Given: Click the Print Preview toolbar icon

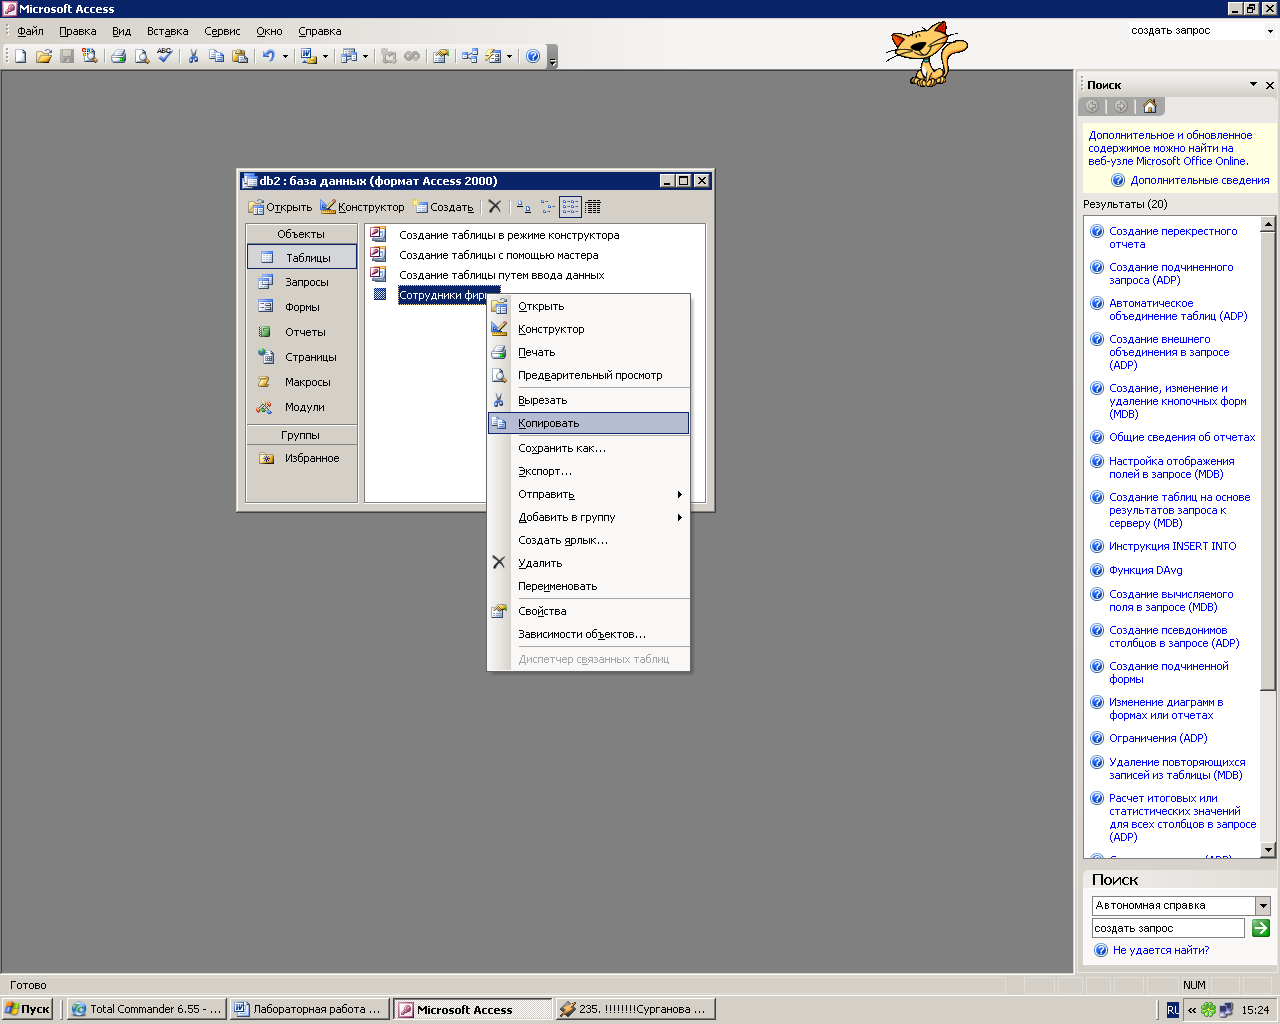Looking at the screenshot, I should [141, 56].
